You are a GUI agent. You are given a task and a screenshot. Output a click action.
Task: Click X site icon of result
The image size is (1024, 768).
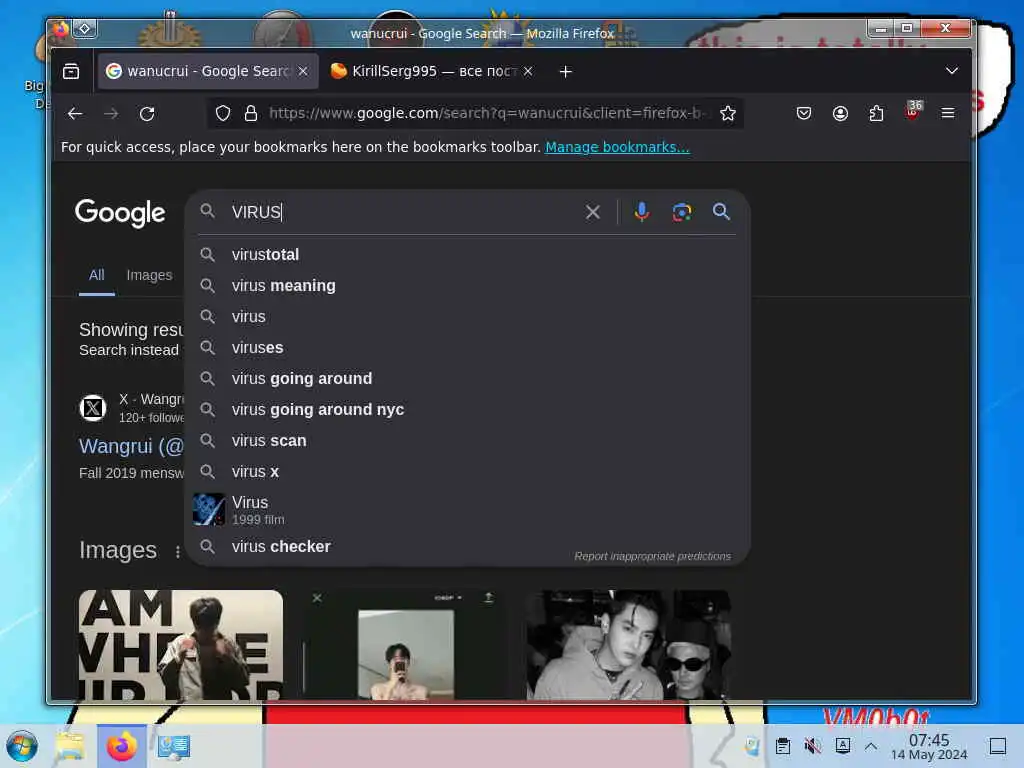93,408
